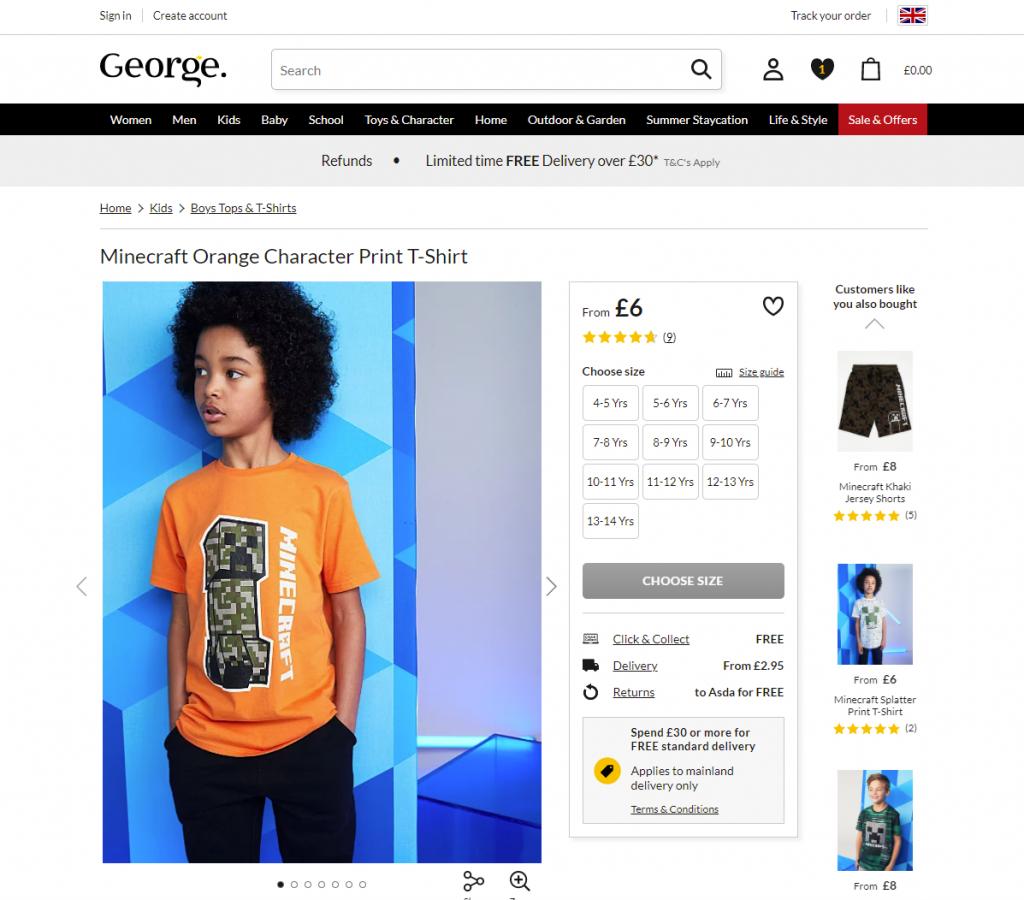Click the Click & Collect link
Screen dimensions: 1024x900
[x=650, y=639]
